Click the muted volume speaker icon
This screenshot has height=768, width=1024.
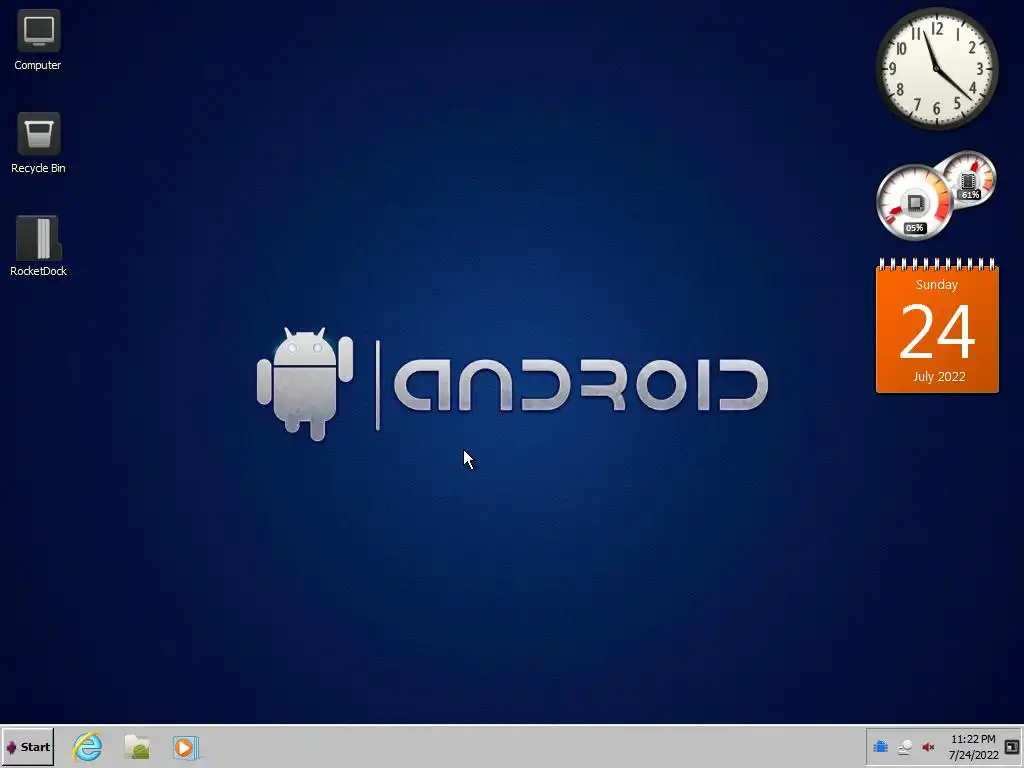pyautogui.click(x=928, y=747)
